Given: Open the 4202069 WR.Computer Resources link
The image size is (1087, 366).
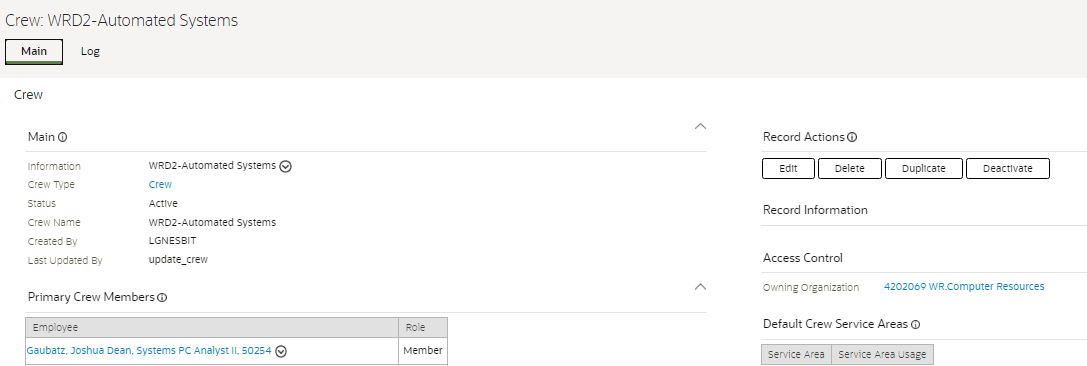Looking at the screenshot, I should point(964,286).
